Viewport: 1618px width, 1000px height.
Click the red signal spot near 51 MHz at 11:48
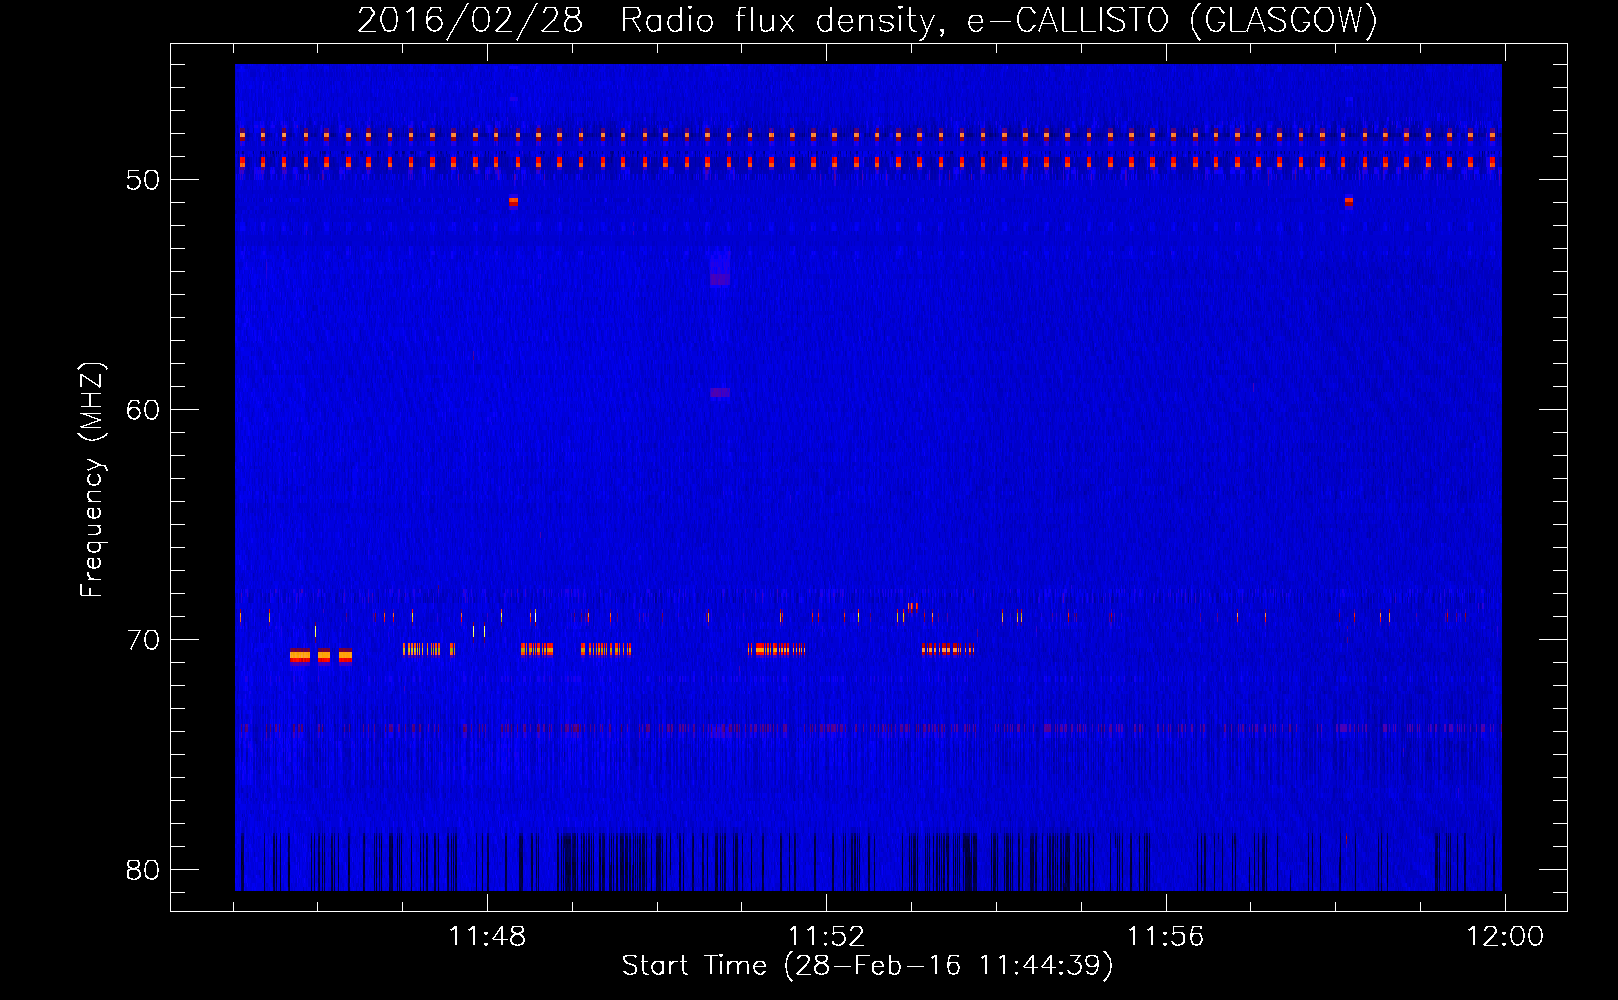(513, 201)
